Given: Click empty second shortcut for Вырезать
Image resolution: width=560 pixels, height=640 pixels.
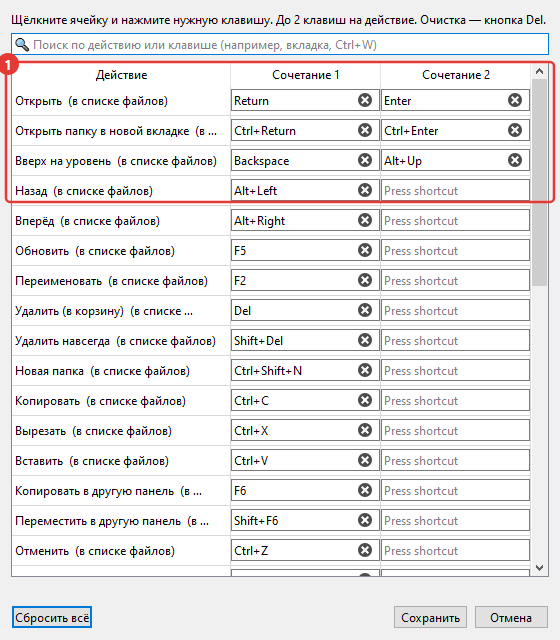Looking at the screenshot, I should pos(456,431).
